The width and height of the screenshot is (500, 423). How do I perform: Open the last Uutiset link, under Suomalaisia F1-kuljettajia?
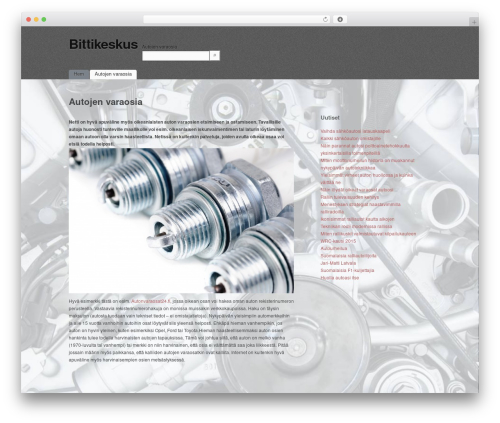point(340,278)
